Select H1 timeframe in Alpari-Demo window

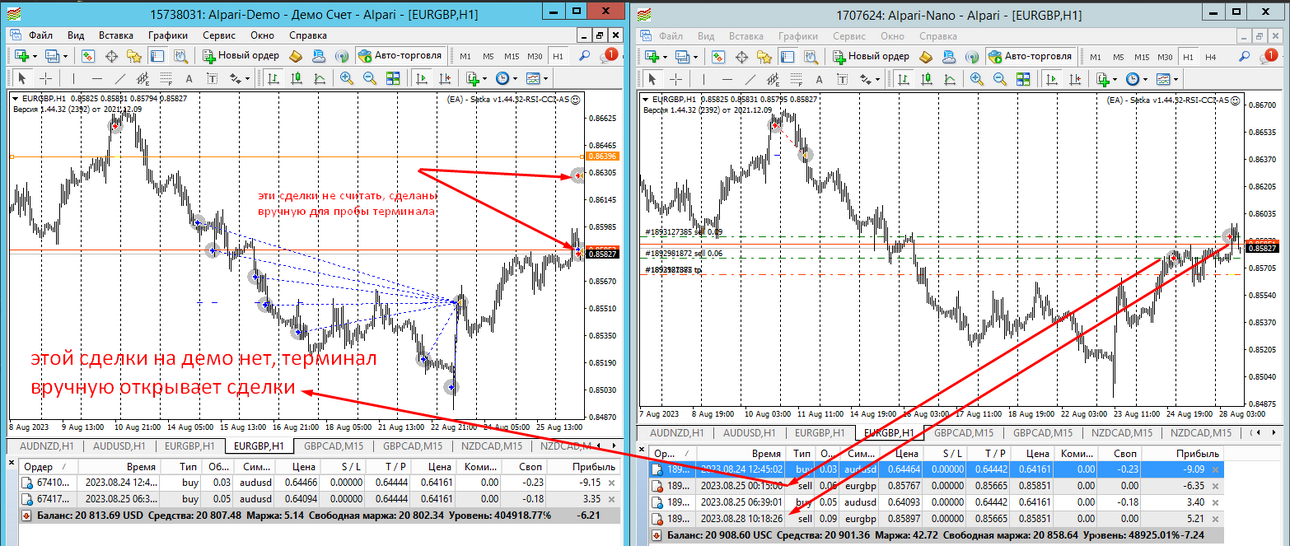(558, 56)
